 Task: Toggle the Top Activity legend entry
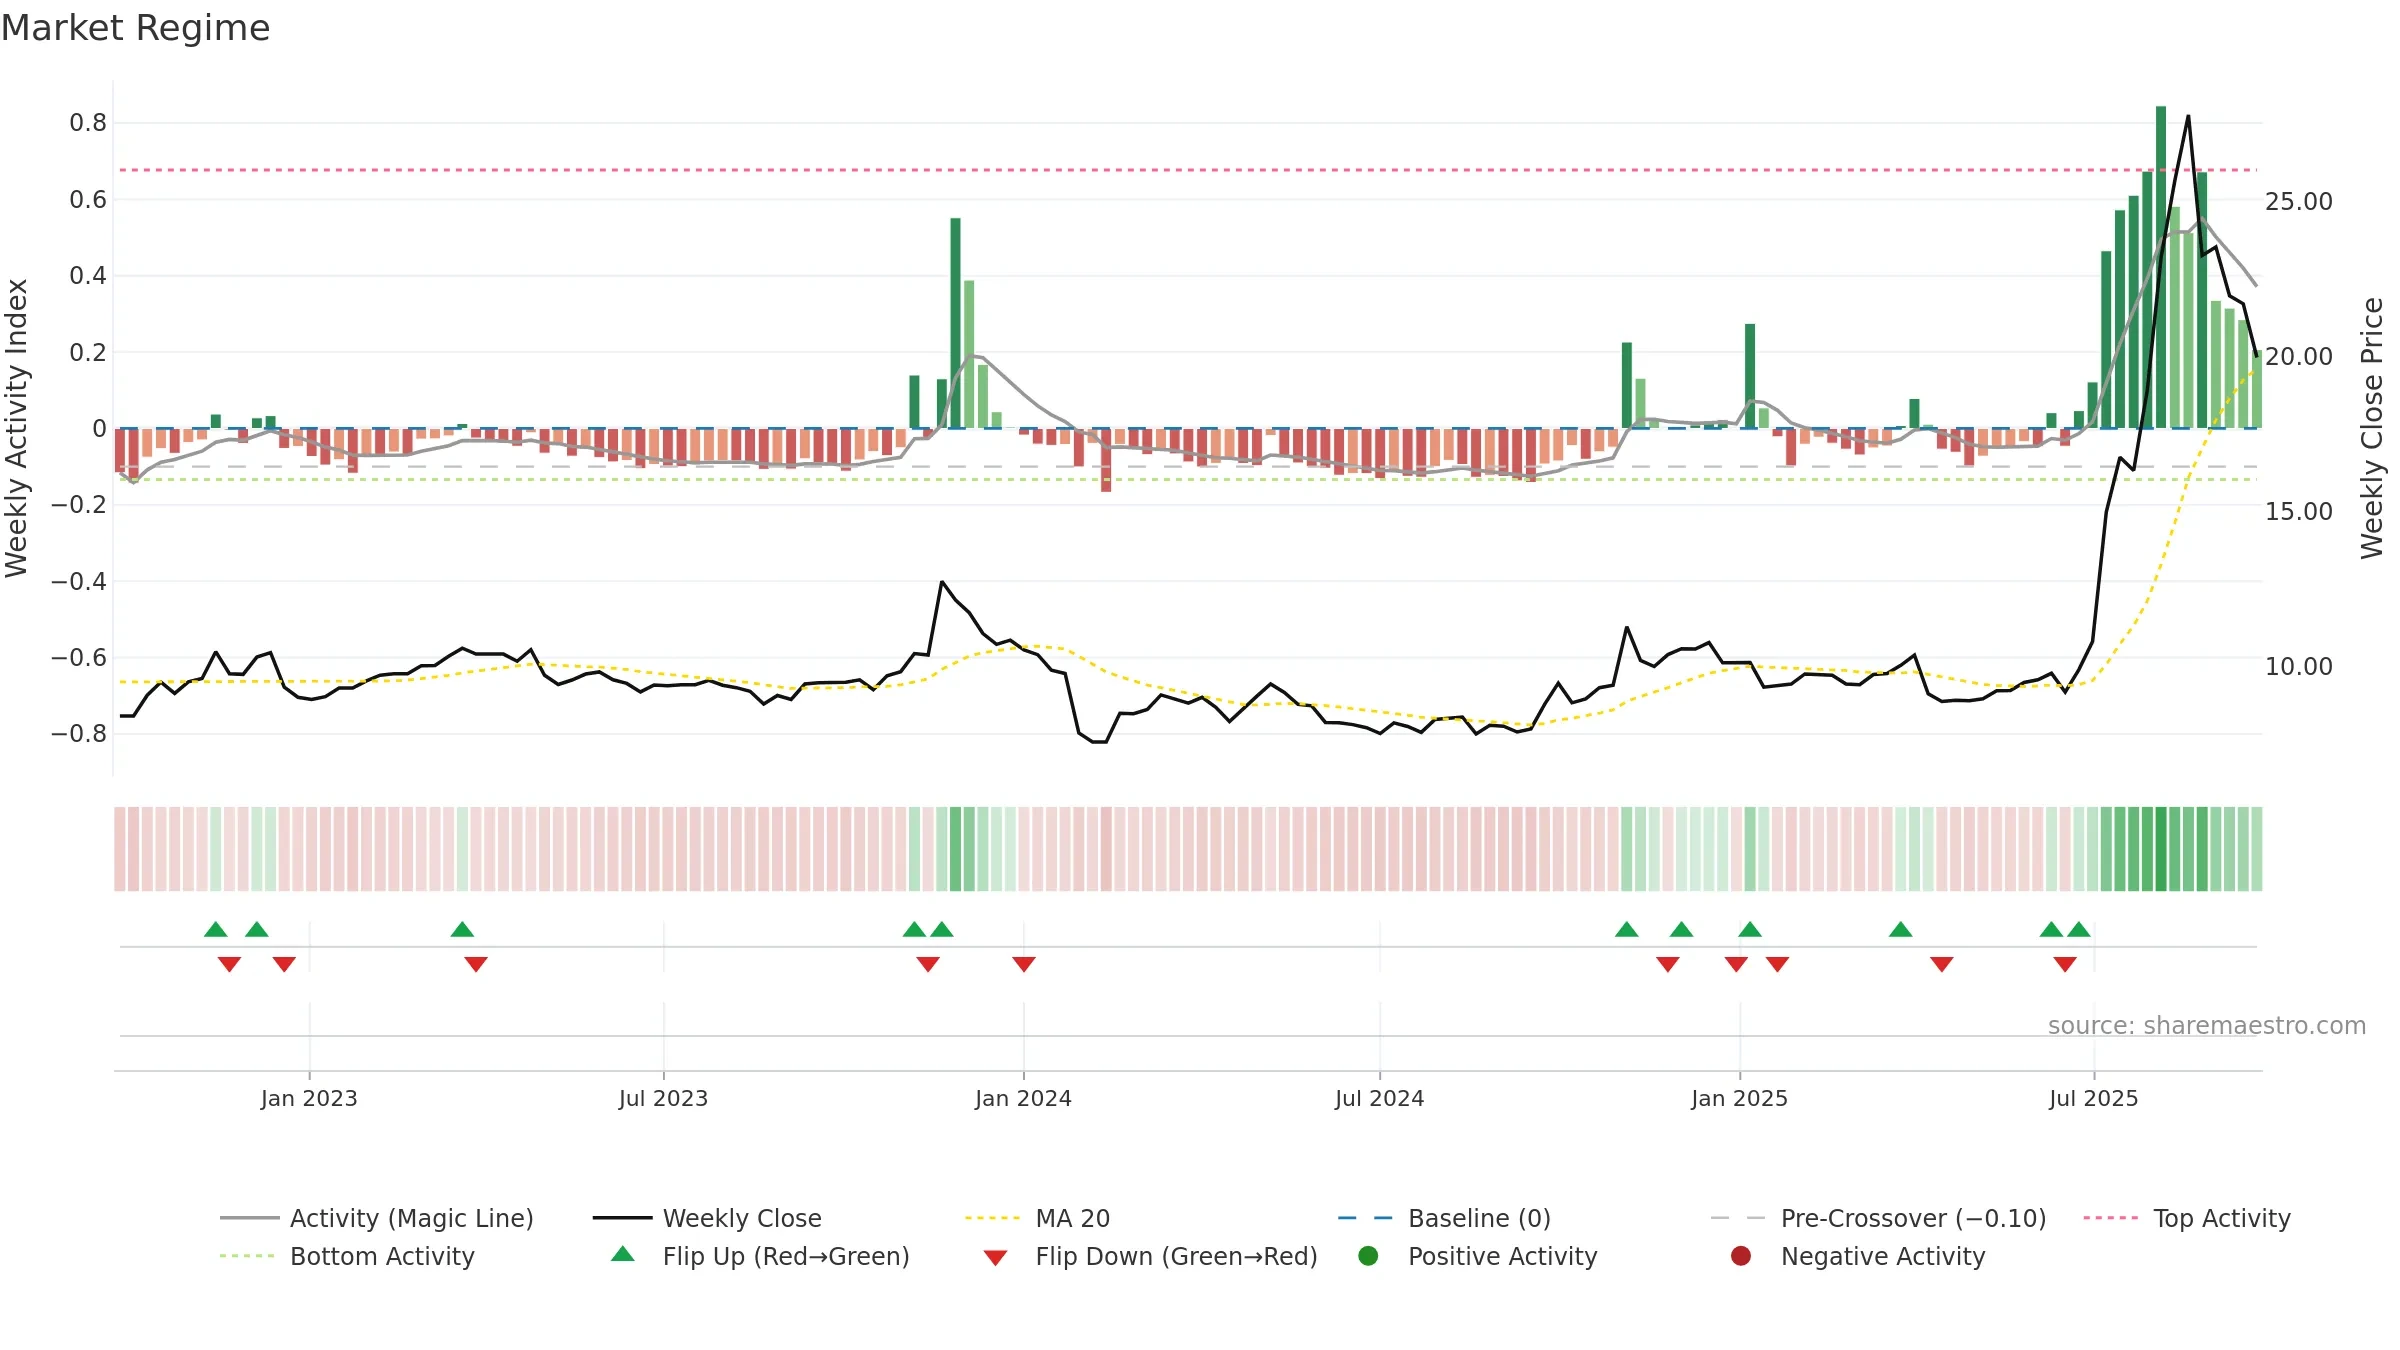[x=2187, y=1218]
